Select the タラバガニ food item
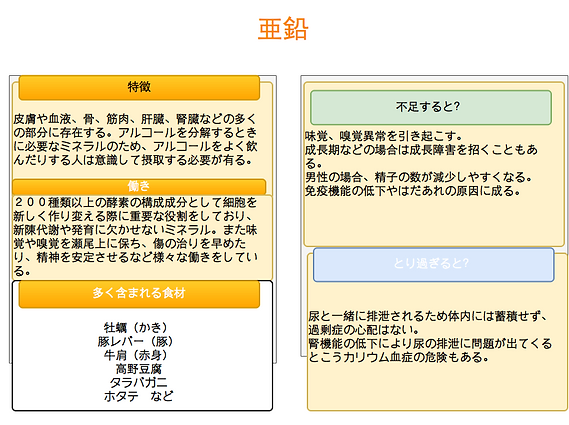This screenshot has width=569, height=425. pos(139,383)
